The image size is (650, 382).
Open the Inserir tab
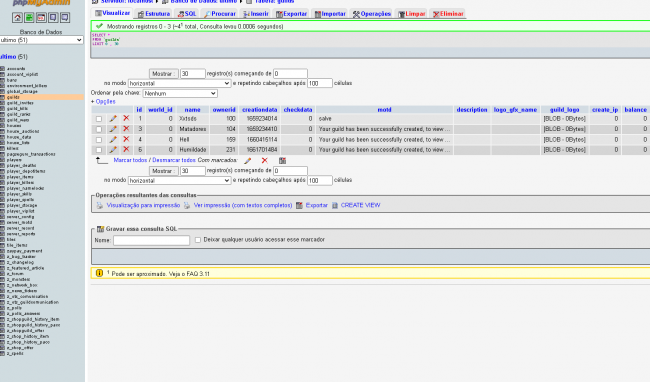[256, 14]
